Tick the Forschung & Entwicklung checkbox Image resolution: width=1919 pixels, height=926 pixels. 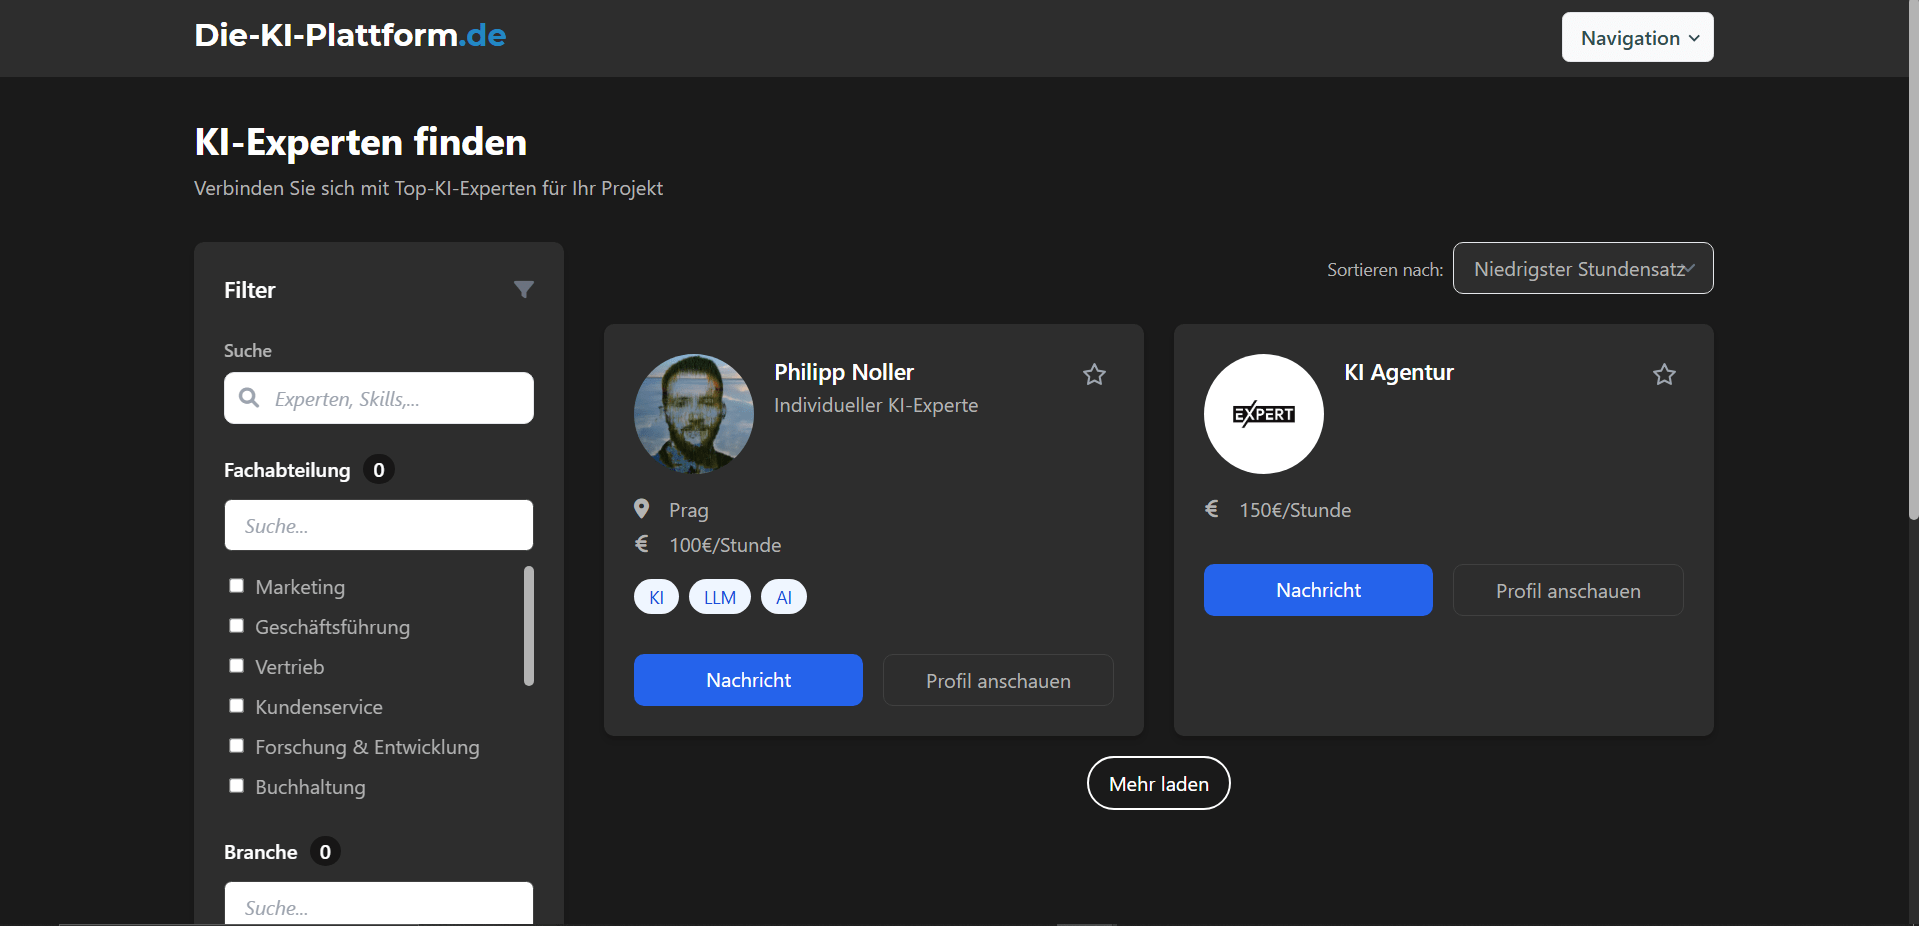pyautogui.click(x=237, y=746)
